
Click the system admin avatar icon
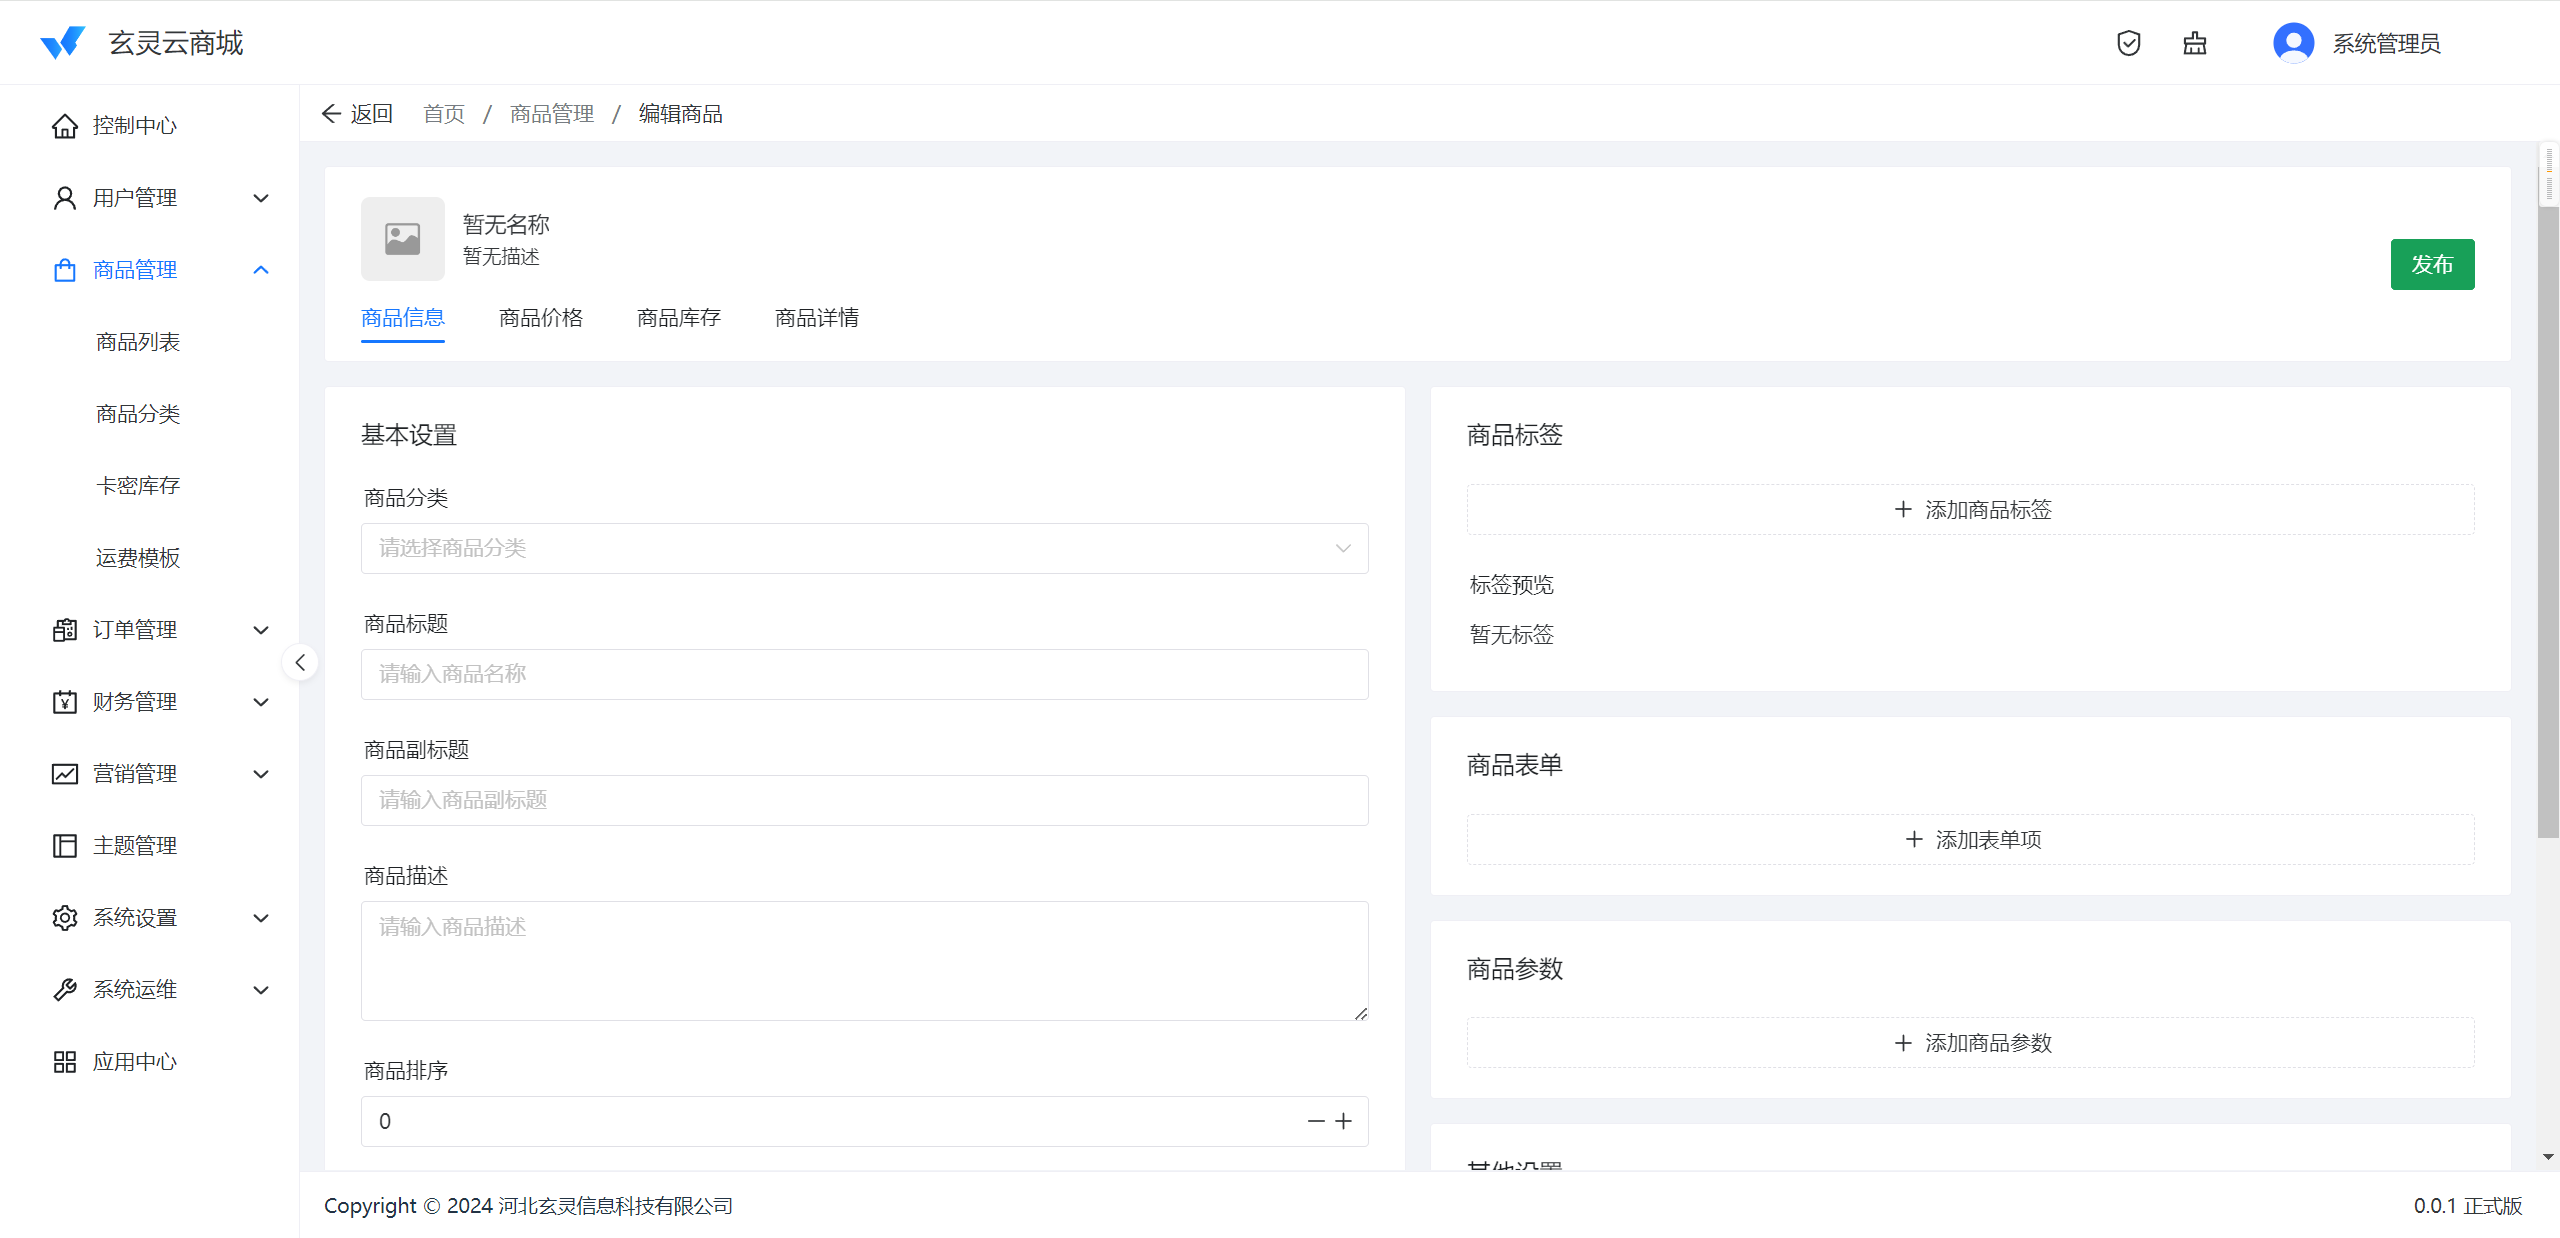pos(2293,43)
